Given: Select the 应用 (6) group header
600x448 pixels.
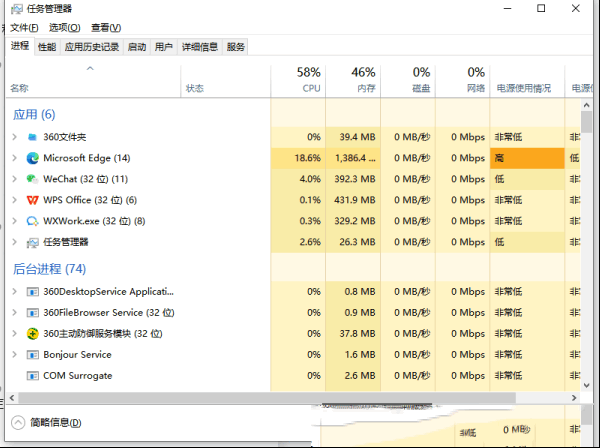Looking at the screenshot, I should click(x=34, y=114).
